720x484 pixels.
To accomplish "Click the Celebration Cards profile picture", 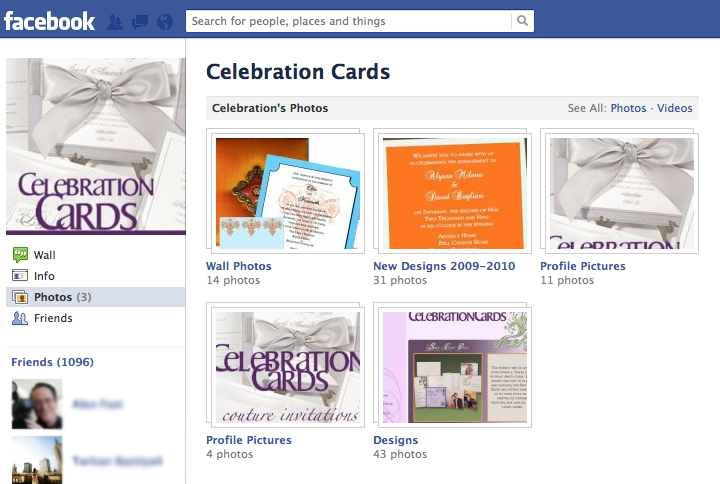I will click(95, 146).
